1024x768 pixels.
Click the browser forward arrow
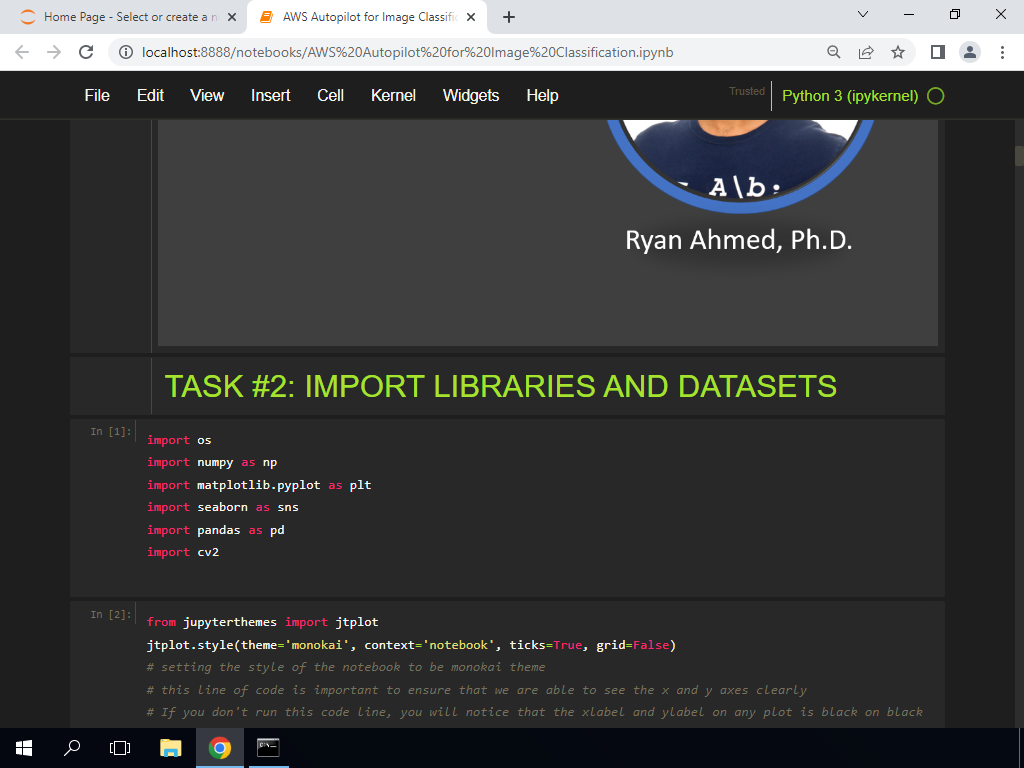(54, 52)
